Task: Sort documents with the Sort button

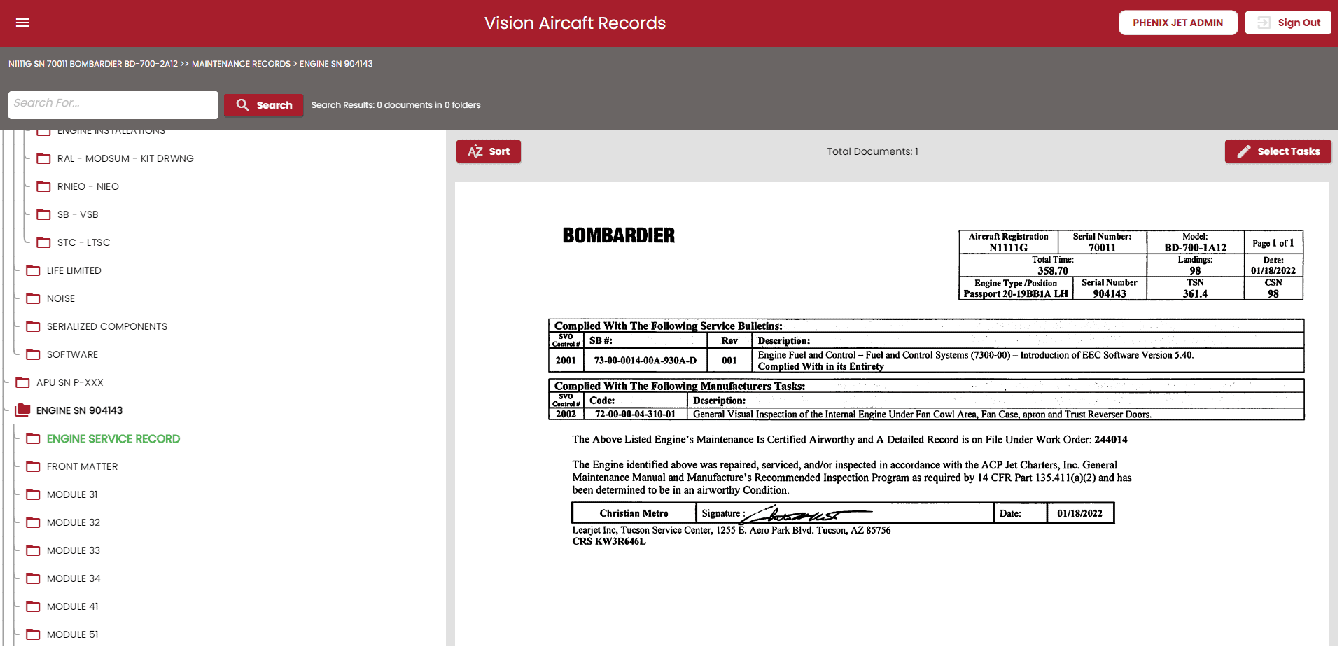Action: click(x=488, y=152)
